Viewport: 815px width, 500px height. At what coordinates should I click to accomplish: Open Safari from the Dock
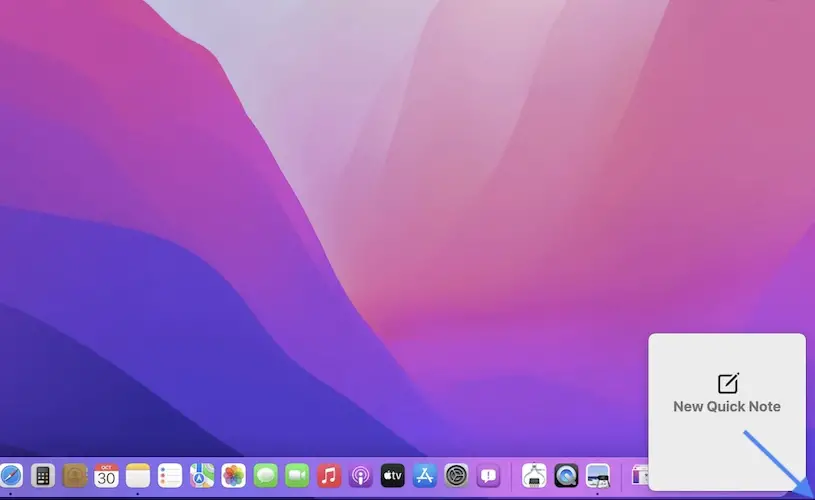pos(11,476)
